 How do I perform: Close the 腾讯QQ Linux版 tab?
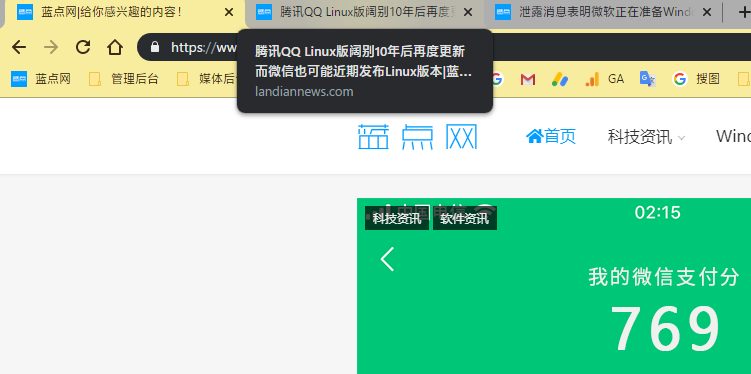[x=468, y=12]
